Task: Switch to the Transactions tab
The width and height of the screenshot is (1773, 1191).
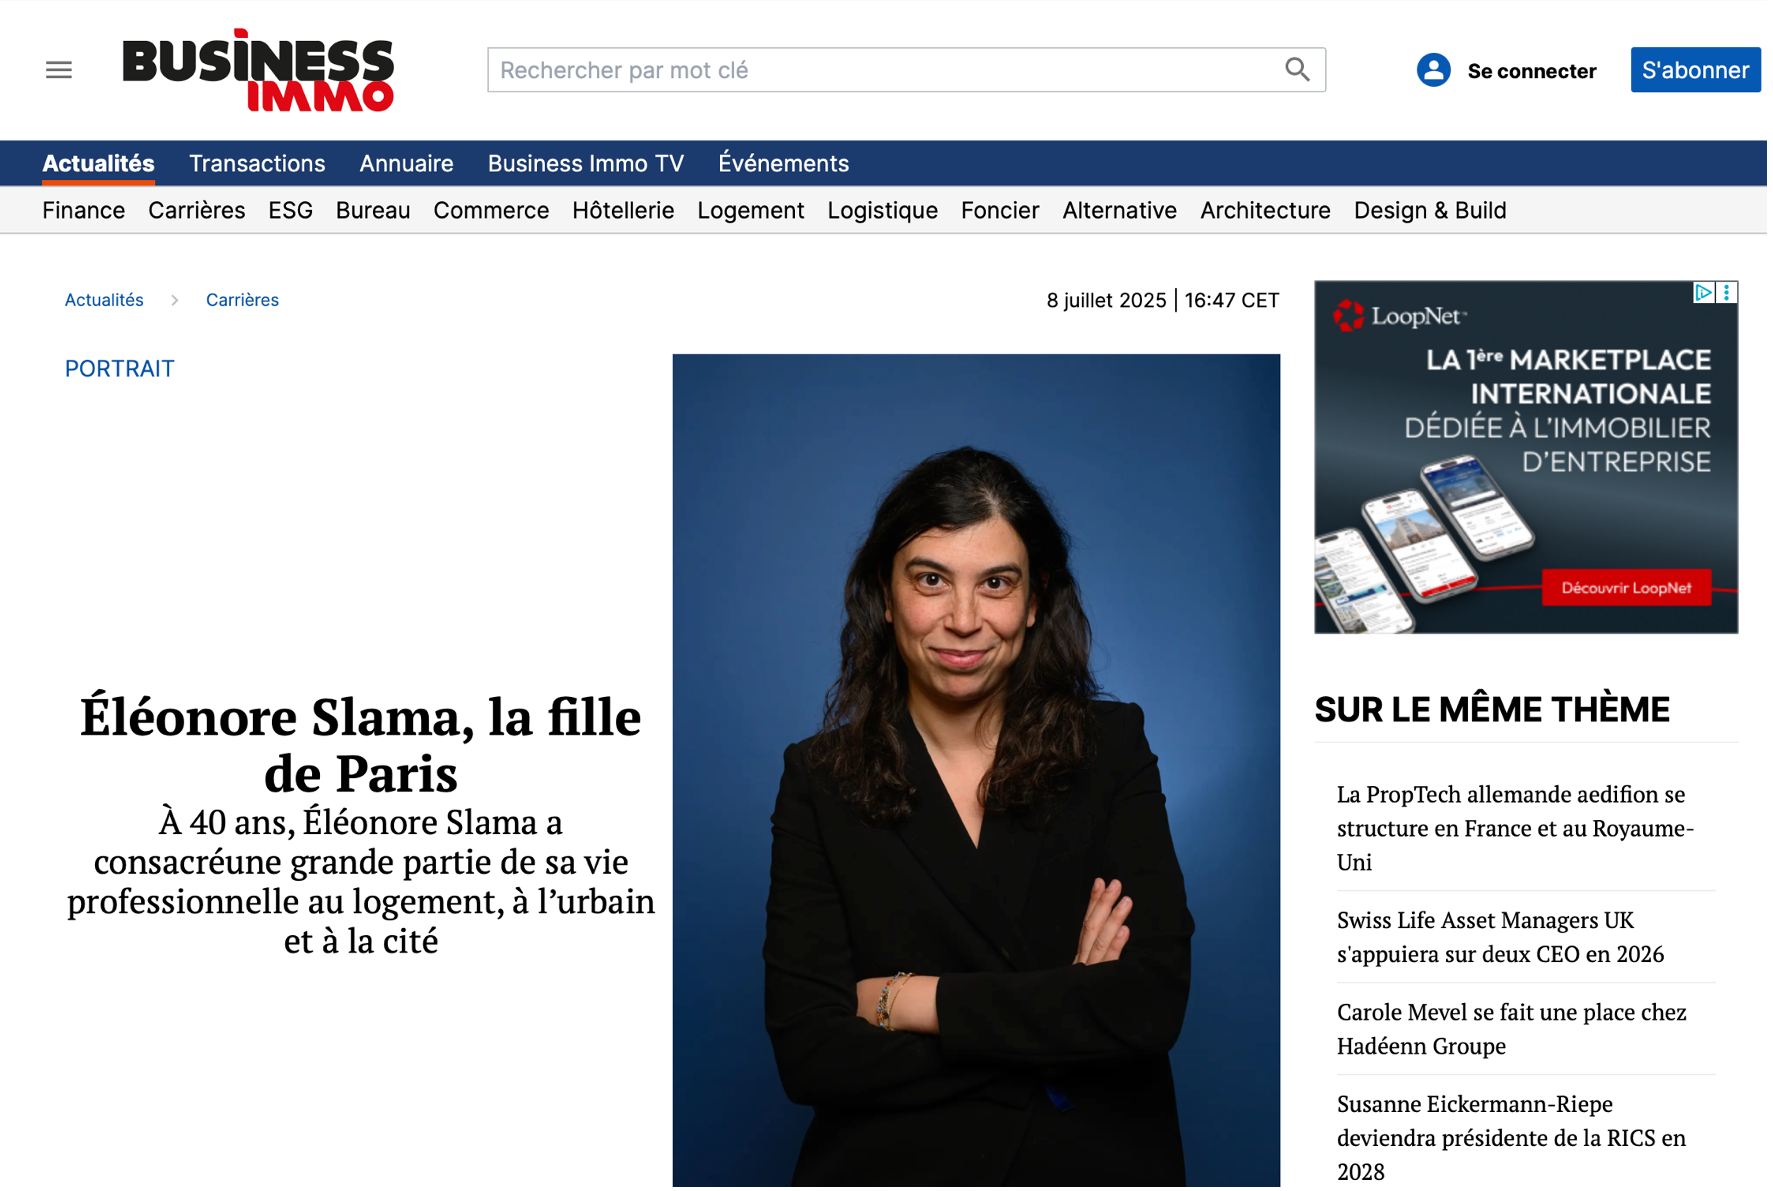Action: [258, 164]
